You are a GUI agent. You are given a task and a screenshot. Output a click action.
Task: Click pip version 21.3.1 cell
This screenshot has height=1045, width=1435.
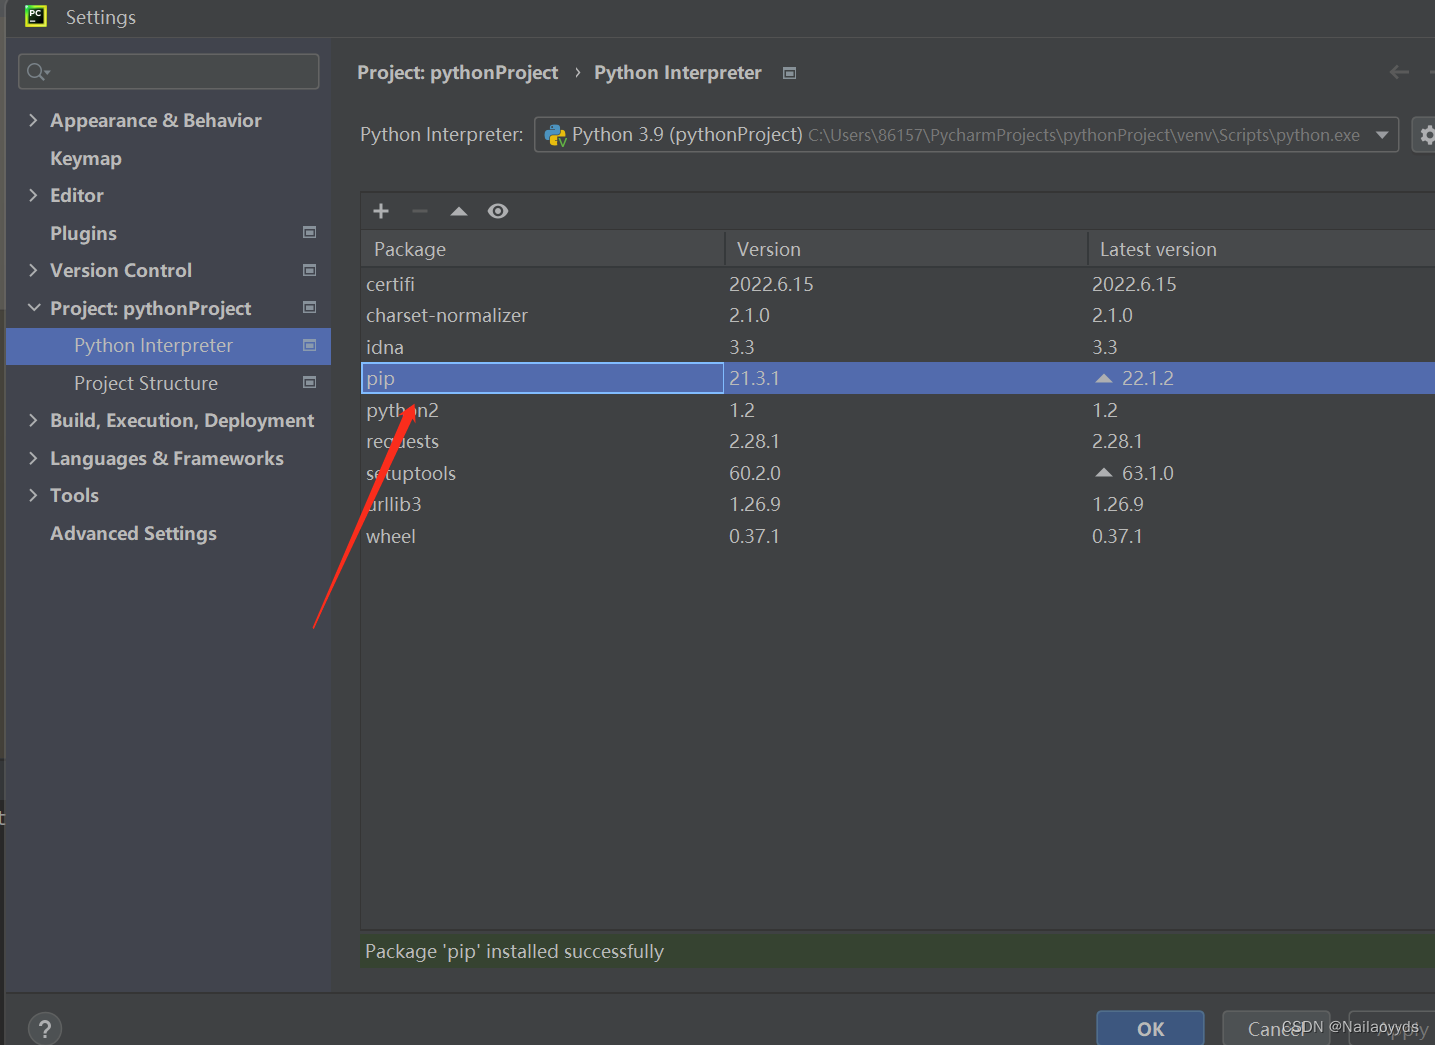pyautogui.click(x=754, y=378)
